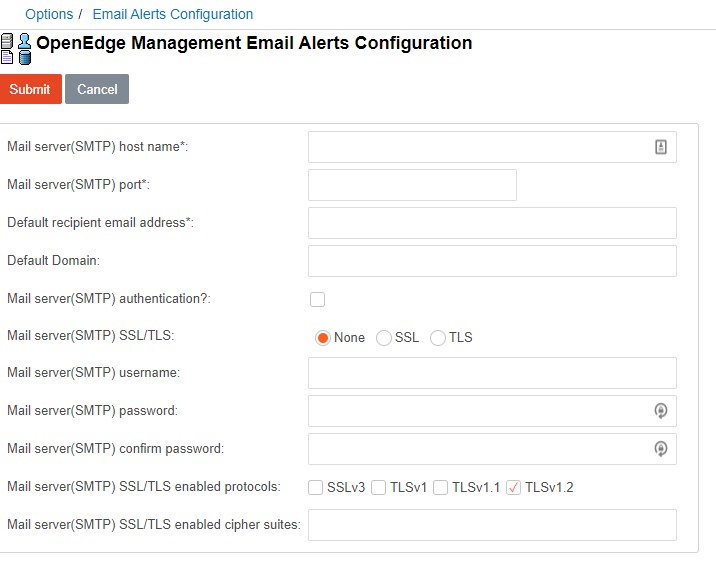Focus the SMTP port input field
The height and width of the screenshot is (571, 716).
(x=412, y=185)
